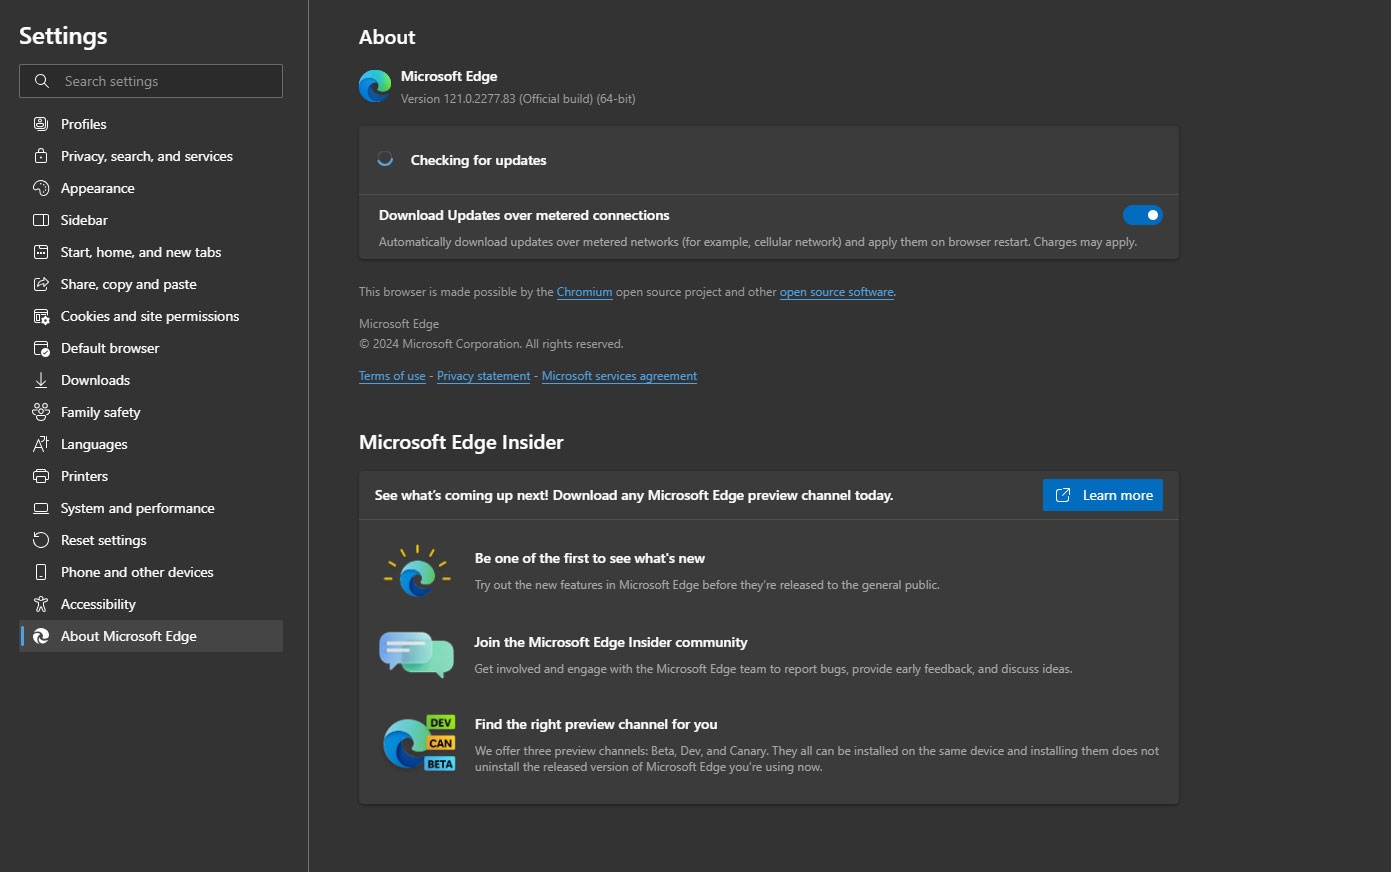Click the Printers icon
Viewport: 1391px width, 872px height.
pos(40,476)
